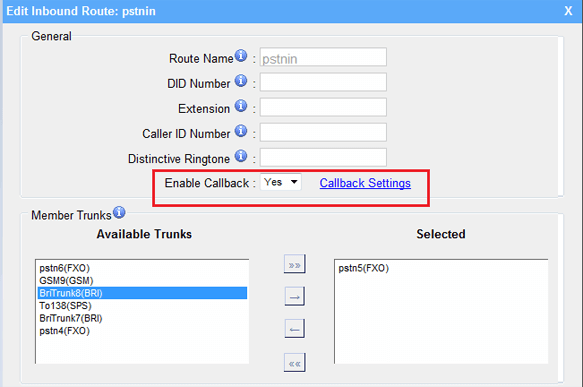
Task: Add highlighted trunk with single right arrow button
Action: pyautogui.click(x=294, y=296)
